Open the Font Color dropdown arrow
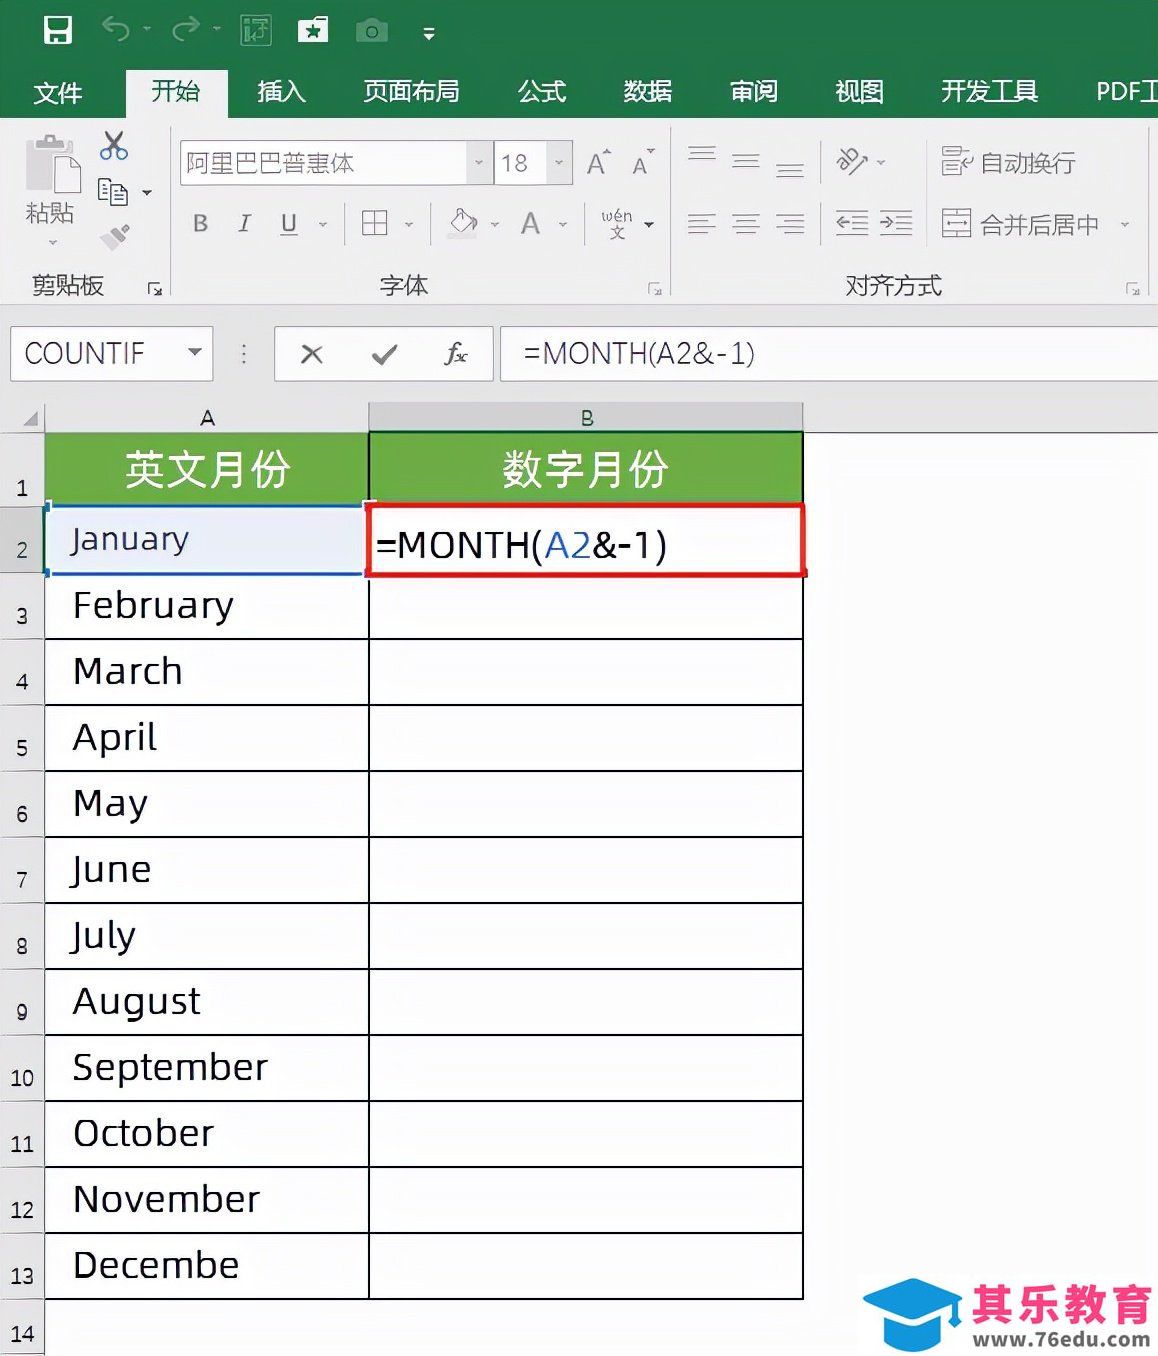This screenshot has height=1356, width=1158. click(563, 224)
